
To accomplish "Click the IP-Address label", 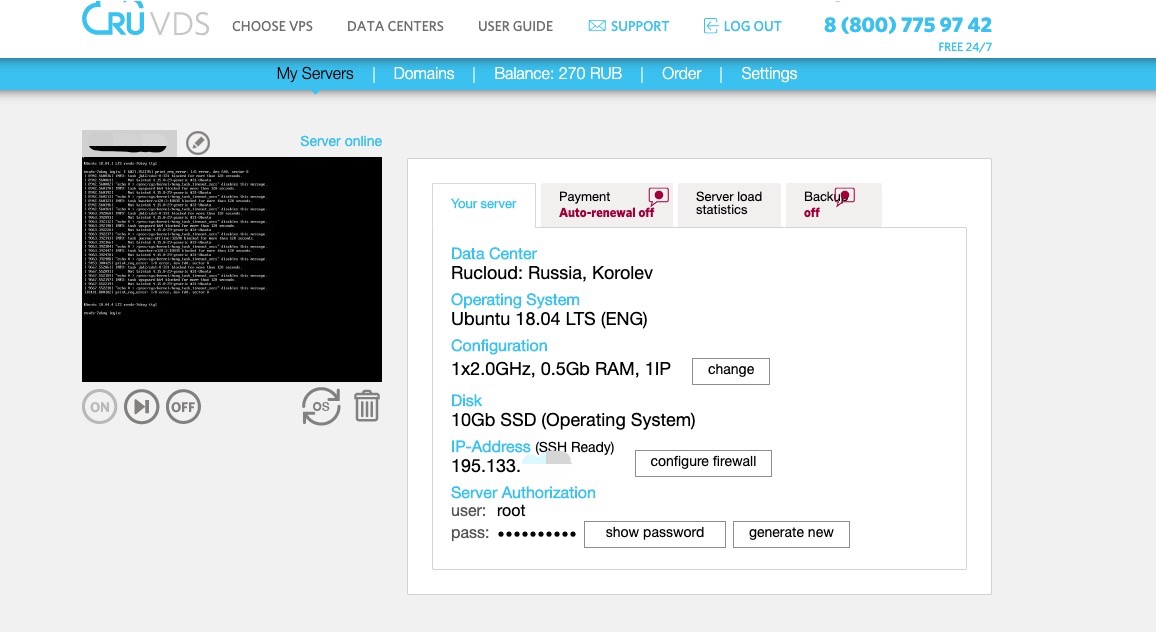I will (490, 447).
